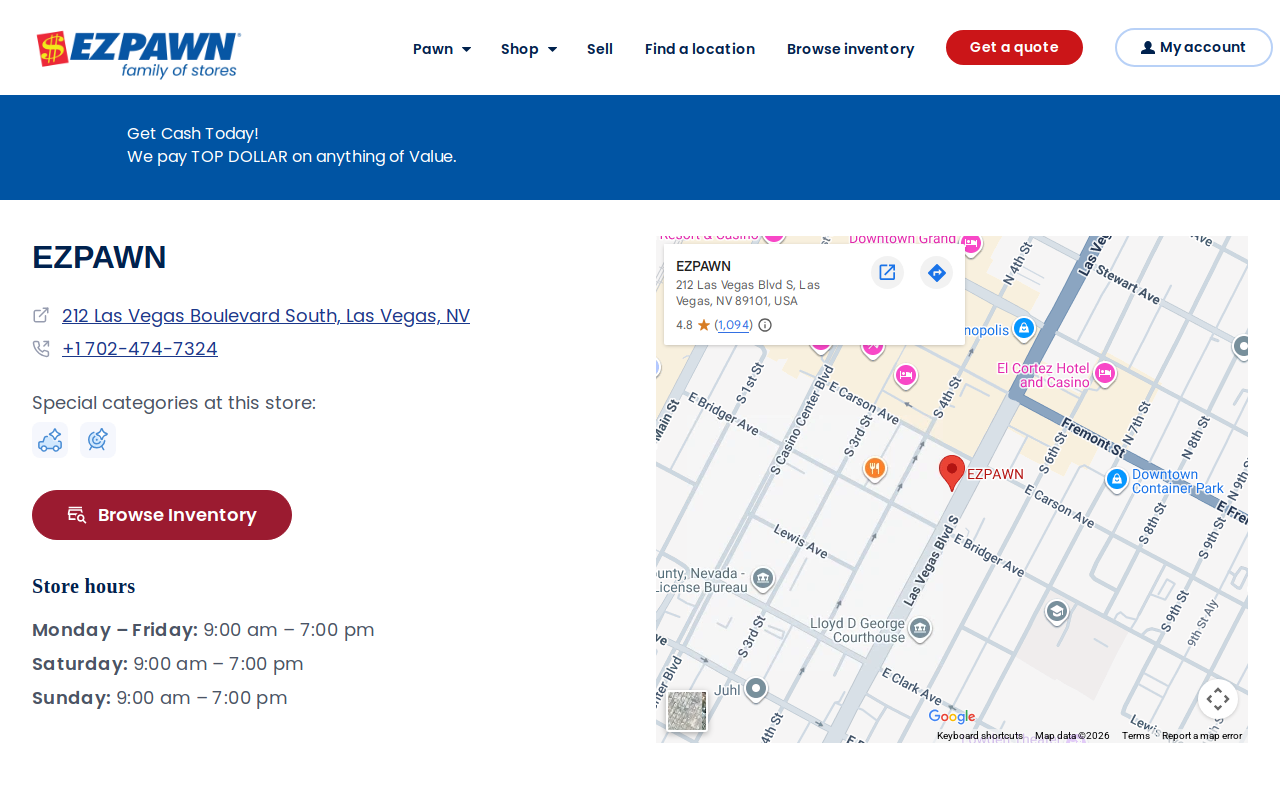Click the external link icon beside the address

(41, 315)
